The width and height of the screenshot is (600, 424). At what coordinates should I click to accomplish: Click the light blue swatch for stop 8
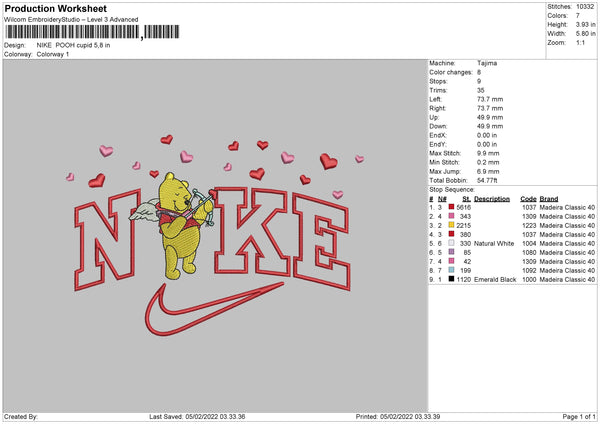click(452, 270)
